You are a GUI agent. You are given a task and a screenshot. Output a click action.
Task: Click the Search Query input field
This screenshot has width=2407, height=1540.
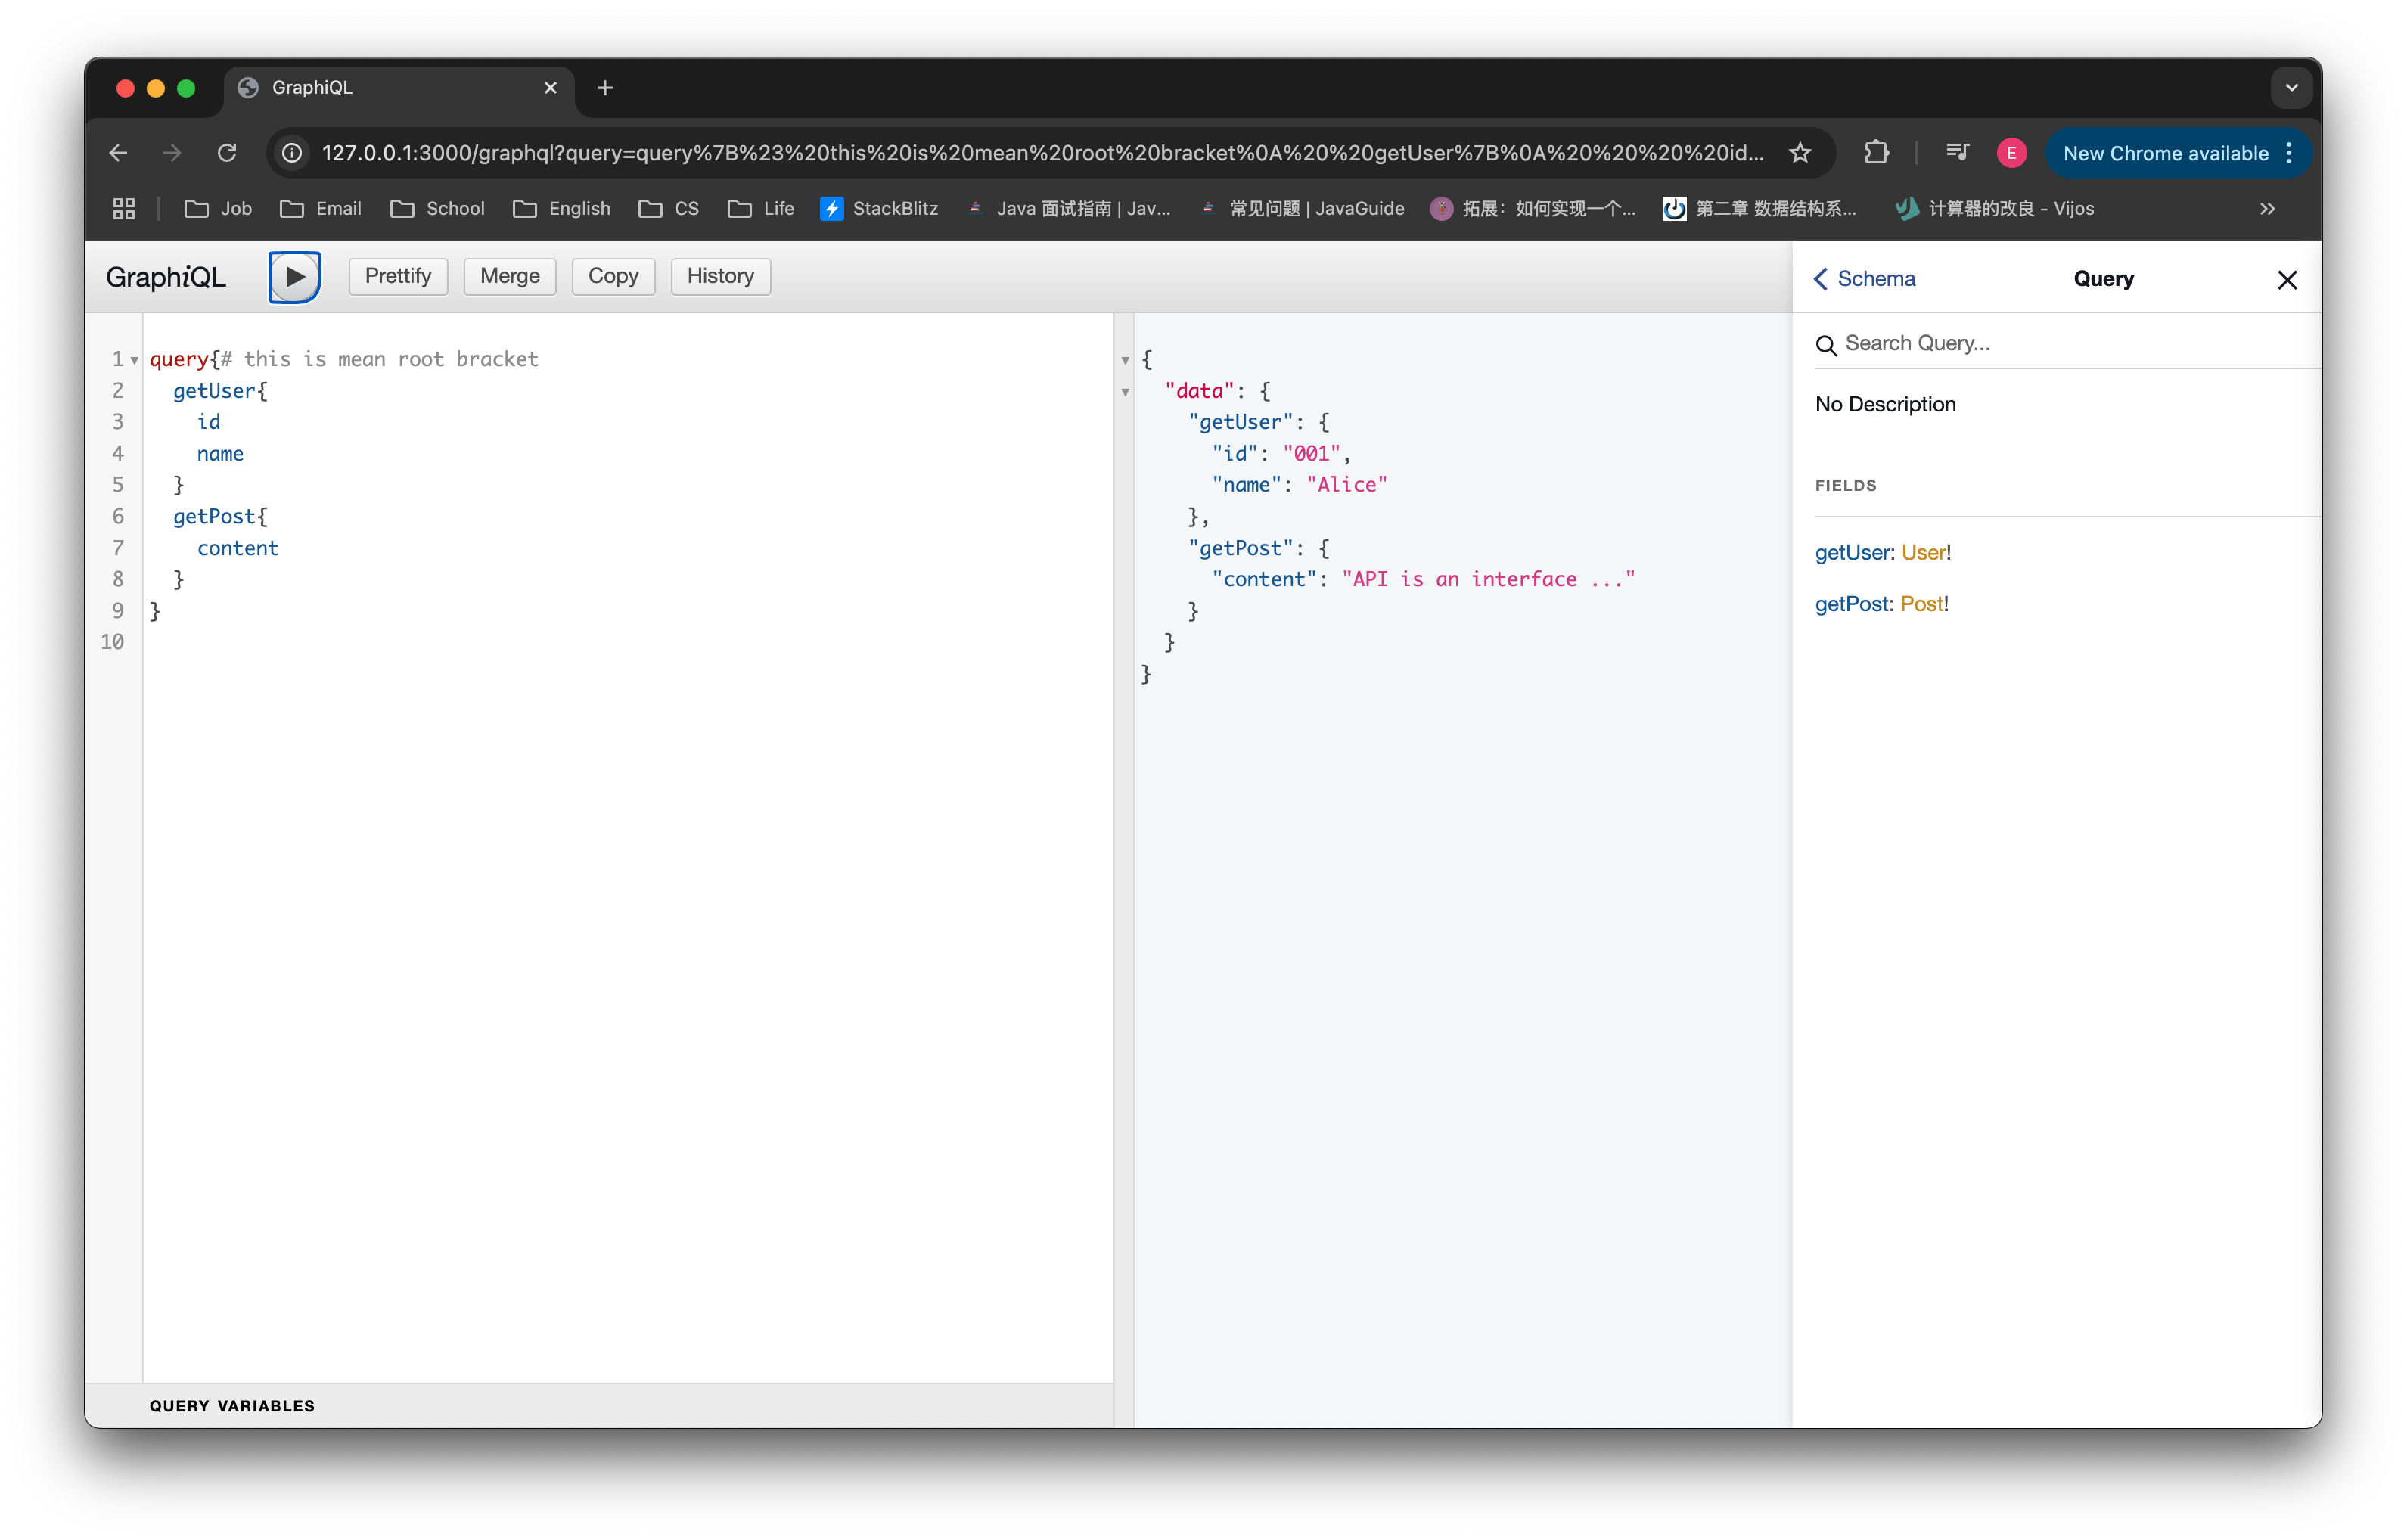2060,344
